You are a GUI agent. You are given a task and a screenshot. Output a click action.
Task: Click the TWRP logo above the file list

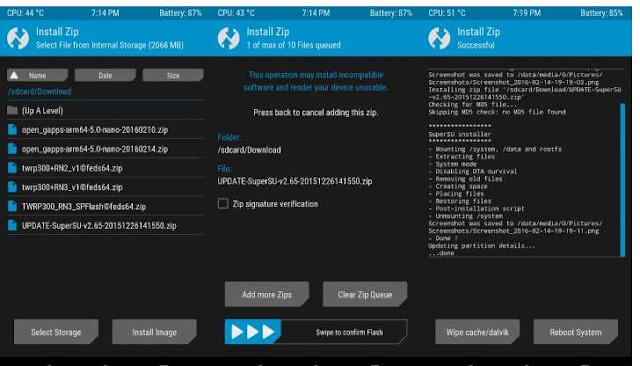(18, 38)
